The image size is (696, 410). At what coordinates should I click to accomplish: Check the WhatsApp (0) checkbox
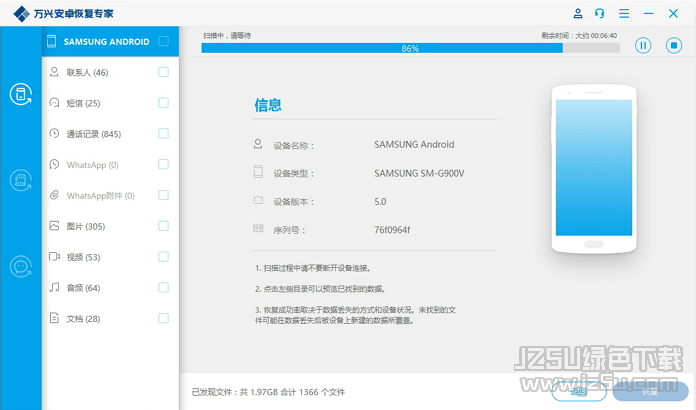coord(163,165)
